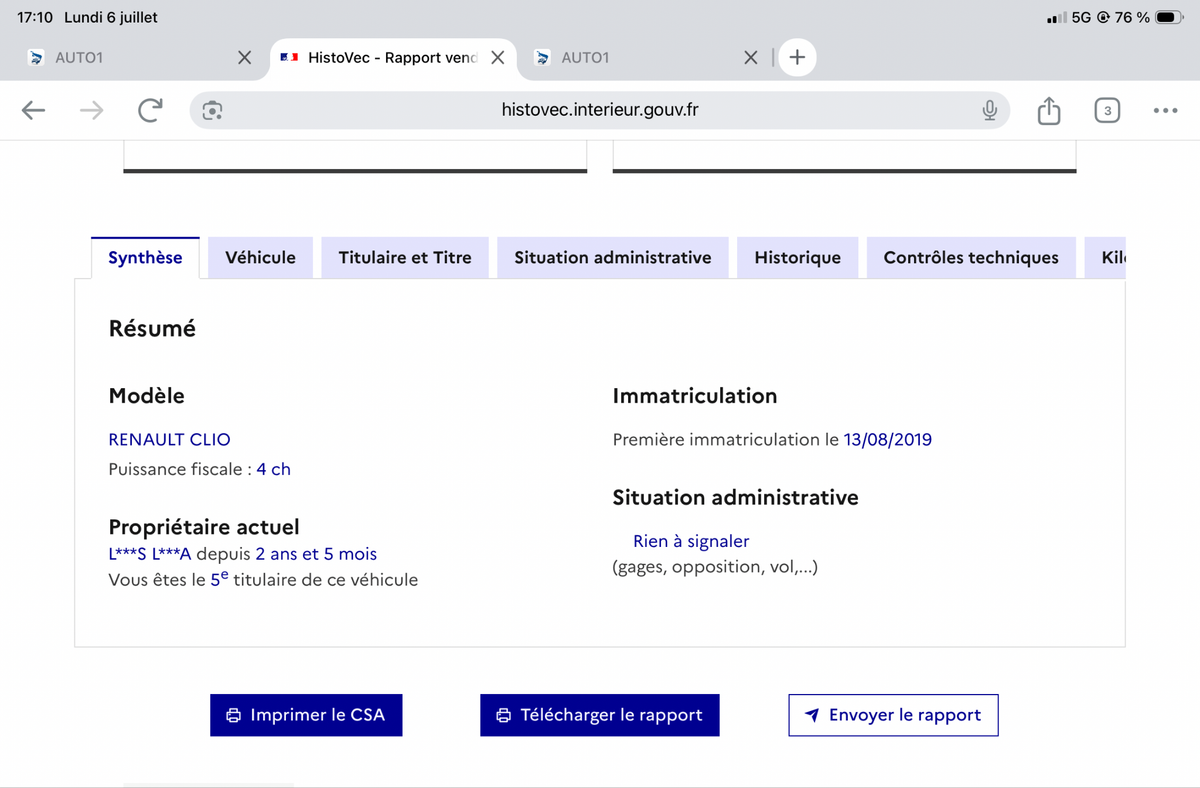The width and height of the screenshot is (1200, 788).
Task: Focus the histovec.interieur.gouv.fr address field
Action: 600,110
